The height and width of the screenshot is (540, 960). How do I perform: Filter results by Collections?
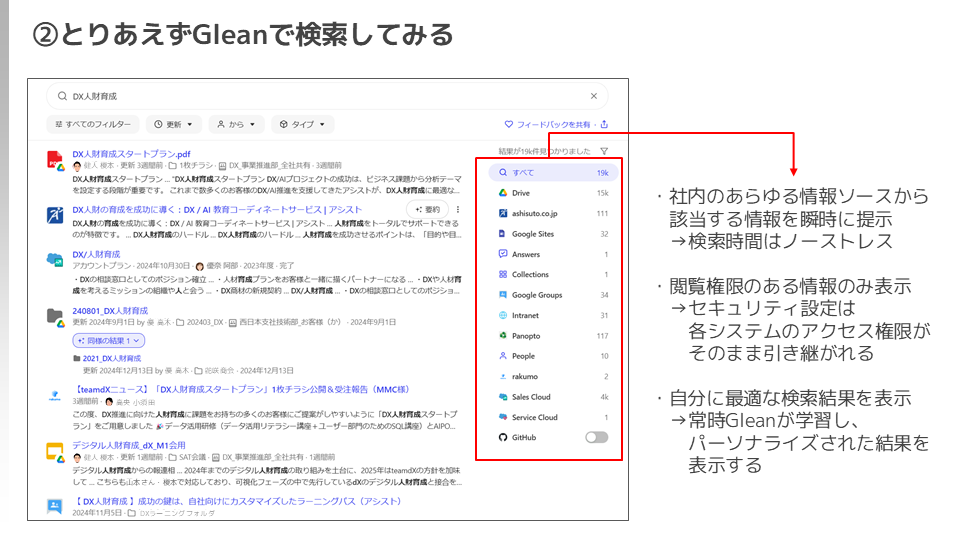point(553,274)
